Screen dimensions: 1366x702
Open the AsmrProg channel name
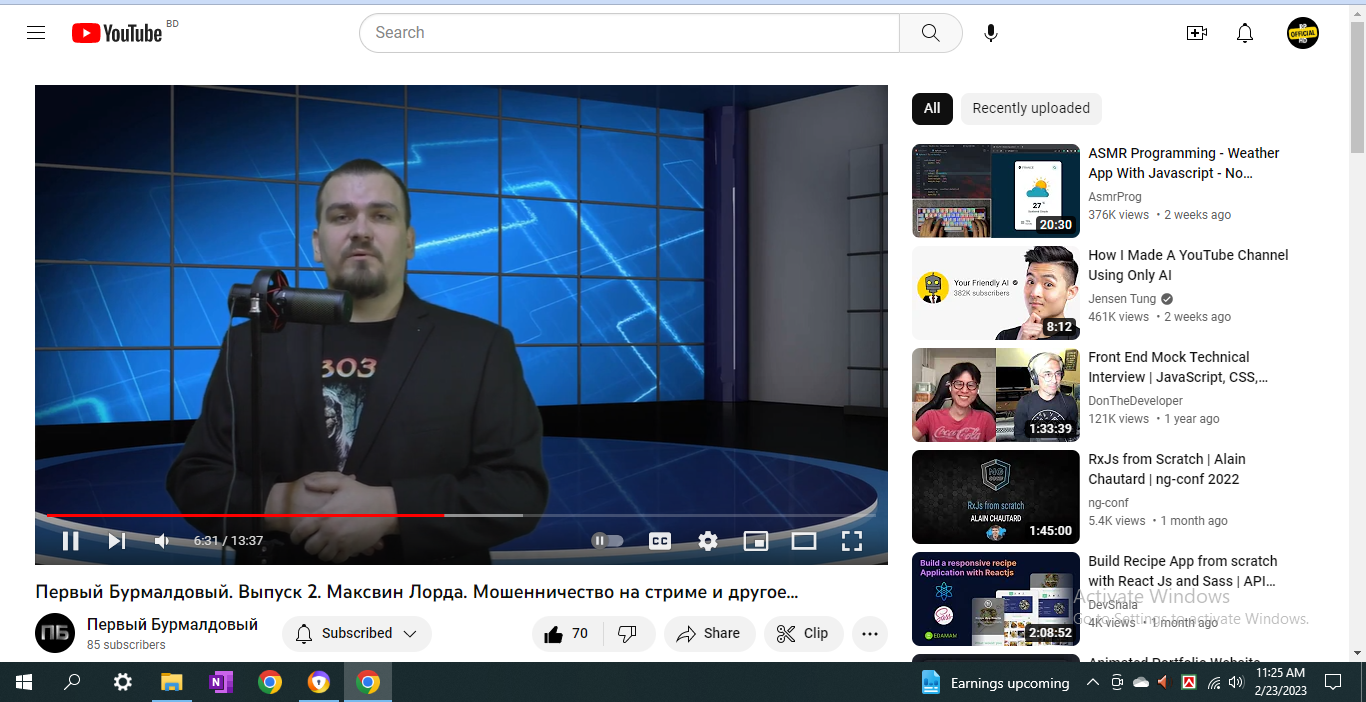(1115, 197)
